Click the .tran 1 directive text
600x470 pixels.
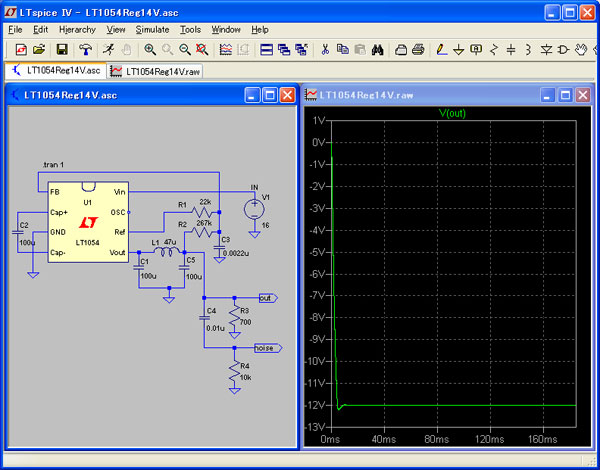pos(54,165)
